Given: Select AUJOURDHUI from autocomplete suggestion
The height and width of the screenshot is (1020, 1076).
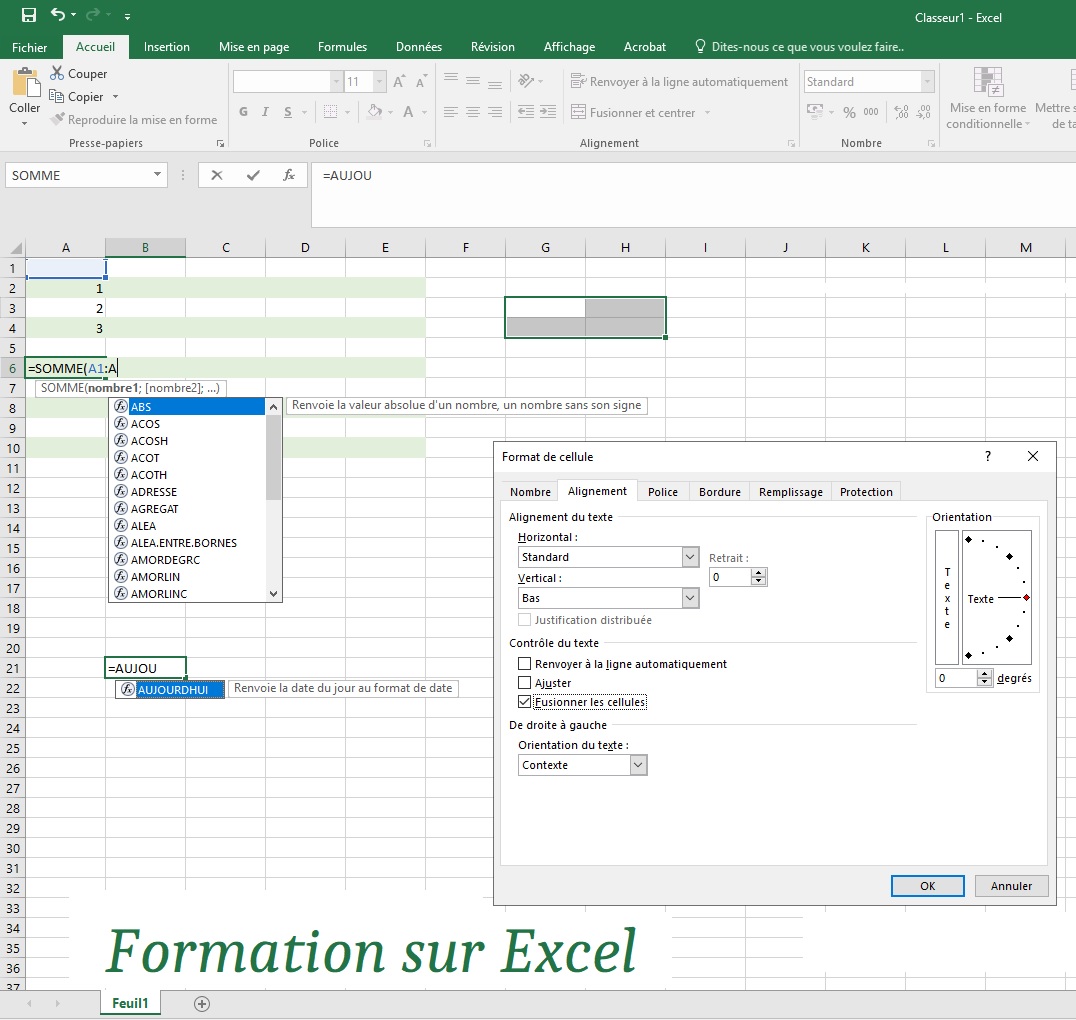Looking at the screenshot, I should tap(172, 689).
